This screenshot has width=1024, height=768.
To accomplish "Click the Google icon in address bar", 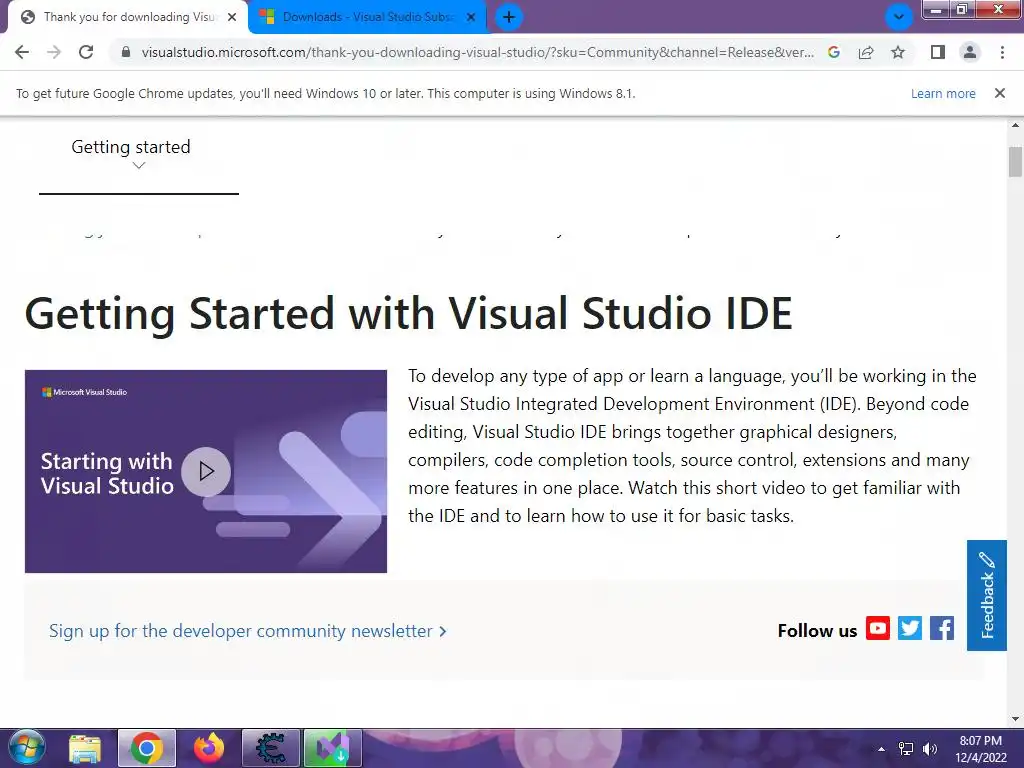I will (x=833, y=52).
